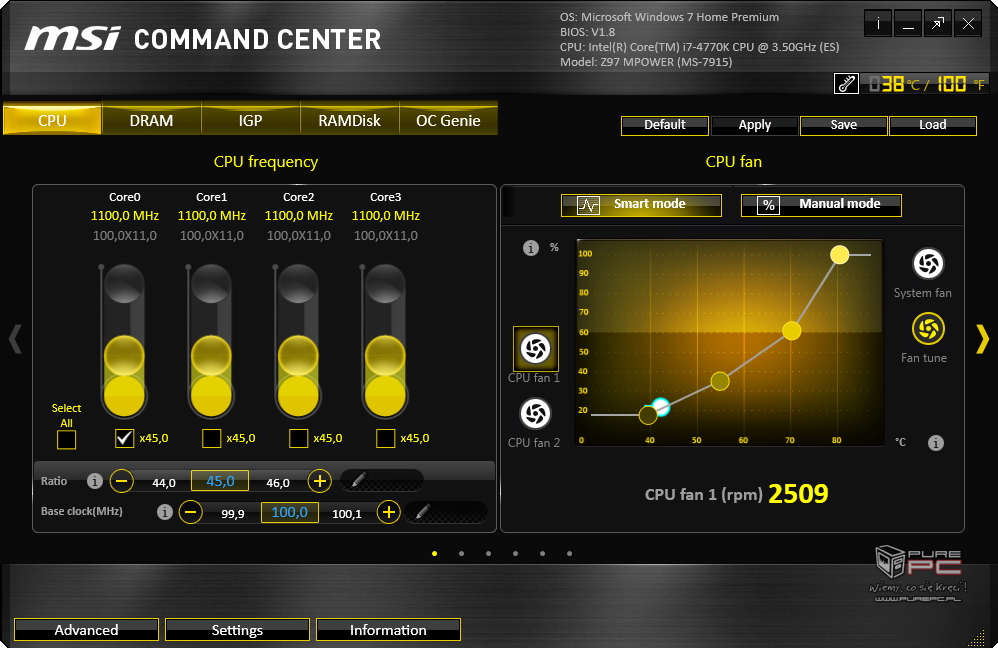The width and height of the screenshot is (998, 648).
Task: Select the CPU fan 2 icon
Action: coord(535,414)
